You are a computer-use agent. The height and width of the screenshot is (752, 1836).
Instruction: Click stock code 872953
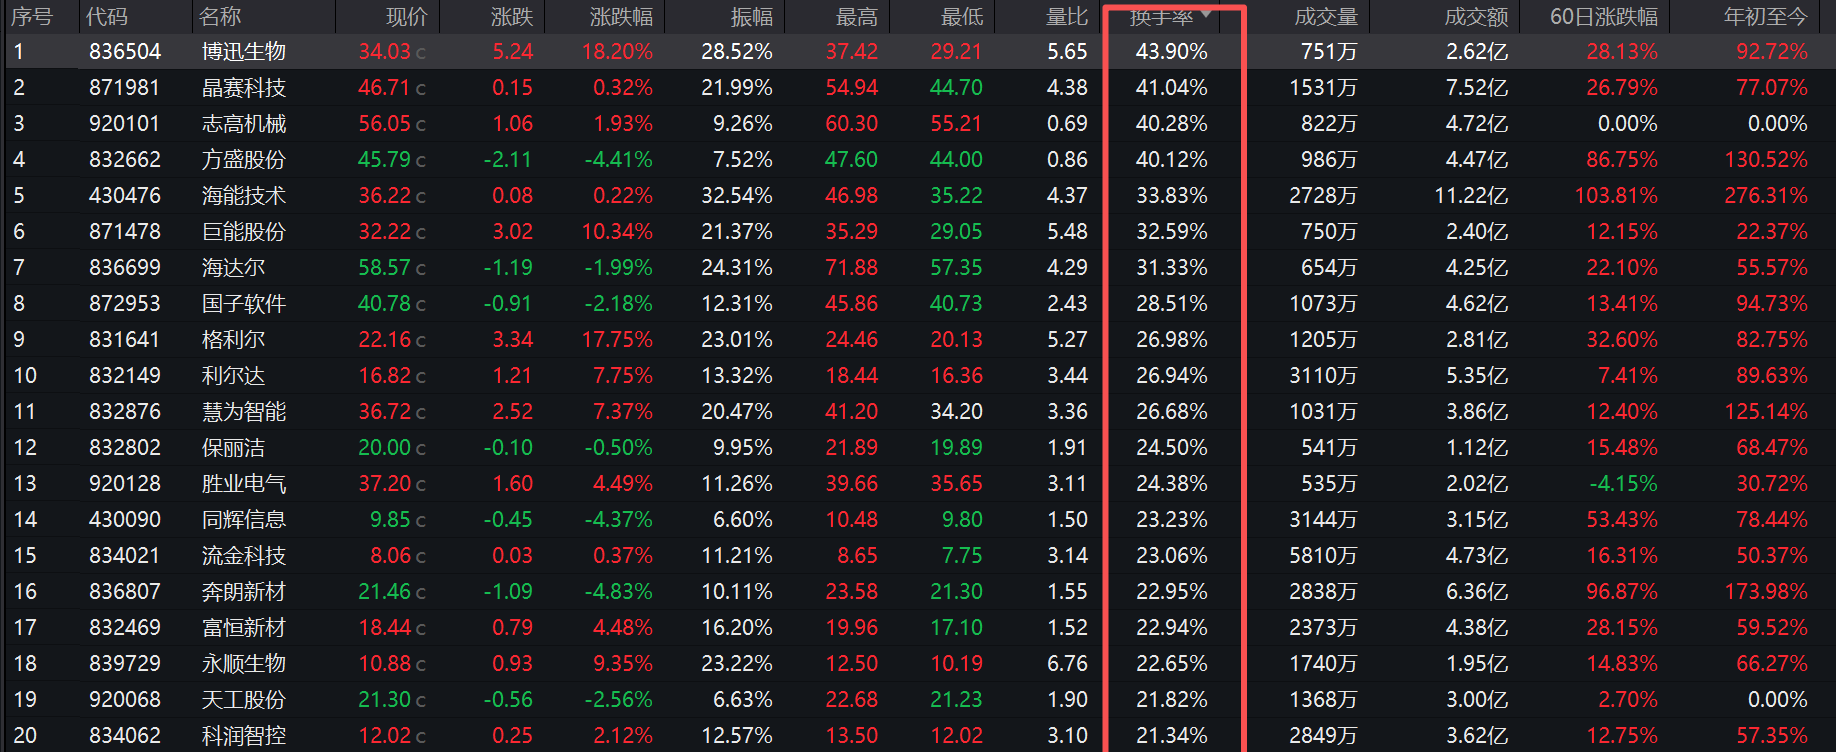pyautogui.click(x=125, y=304)
